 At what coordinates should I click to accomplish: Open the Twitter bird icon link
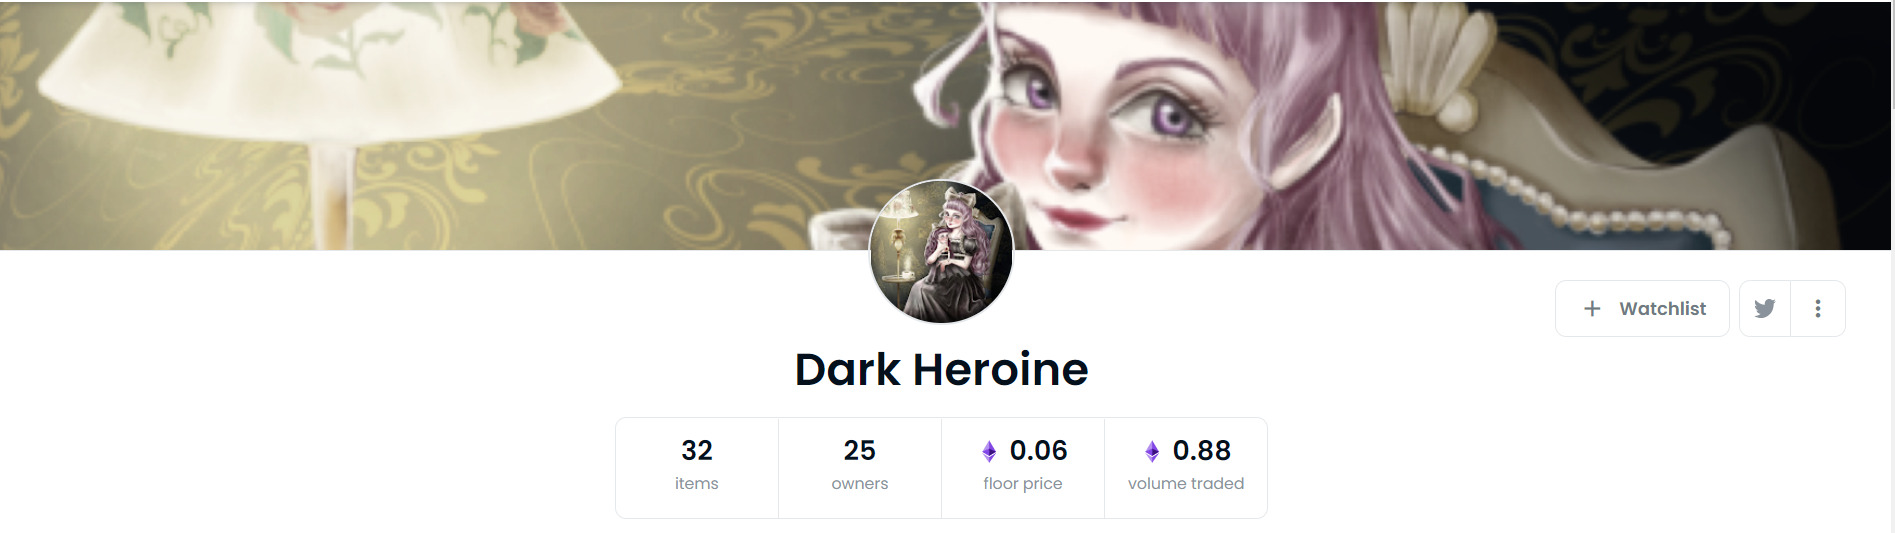(x=1764, y=309)
